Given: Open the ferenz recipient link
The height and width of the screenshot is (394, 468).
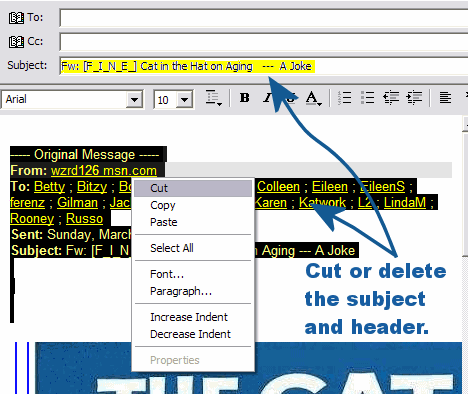Looking at the screenshot, I should point(27,203).
